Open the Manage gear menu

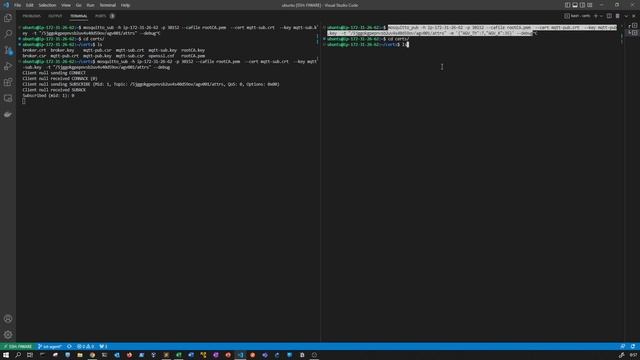[8, 335]
